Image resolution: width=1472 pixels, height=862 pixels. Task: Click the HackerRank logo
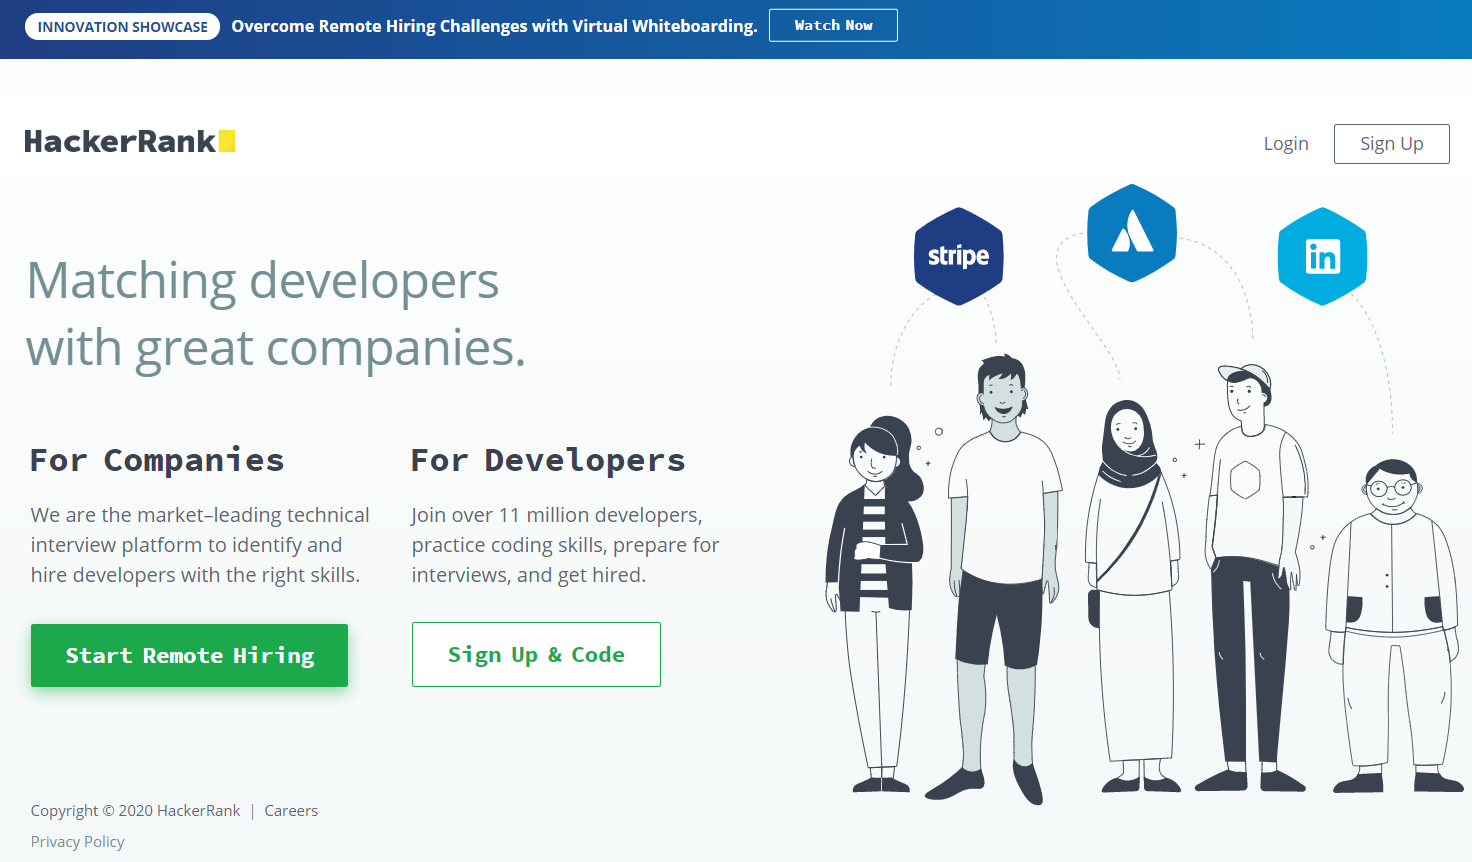coord(130,142)
